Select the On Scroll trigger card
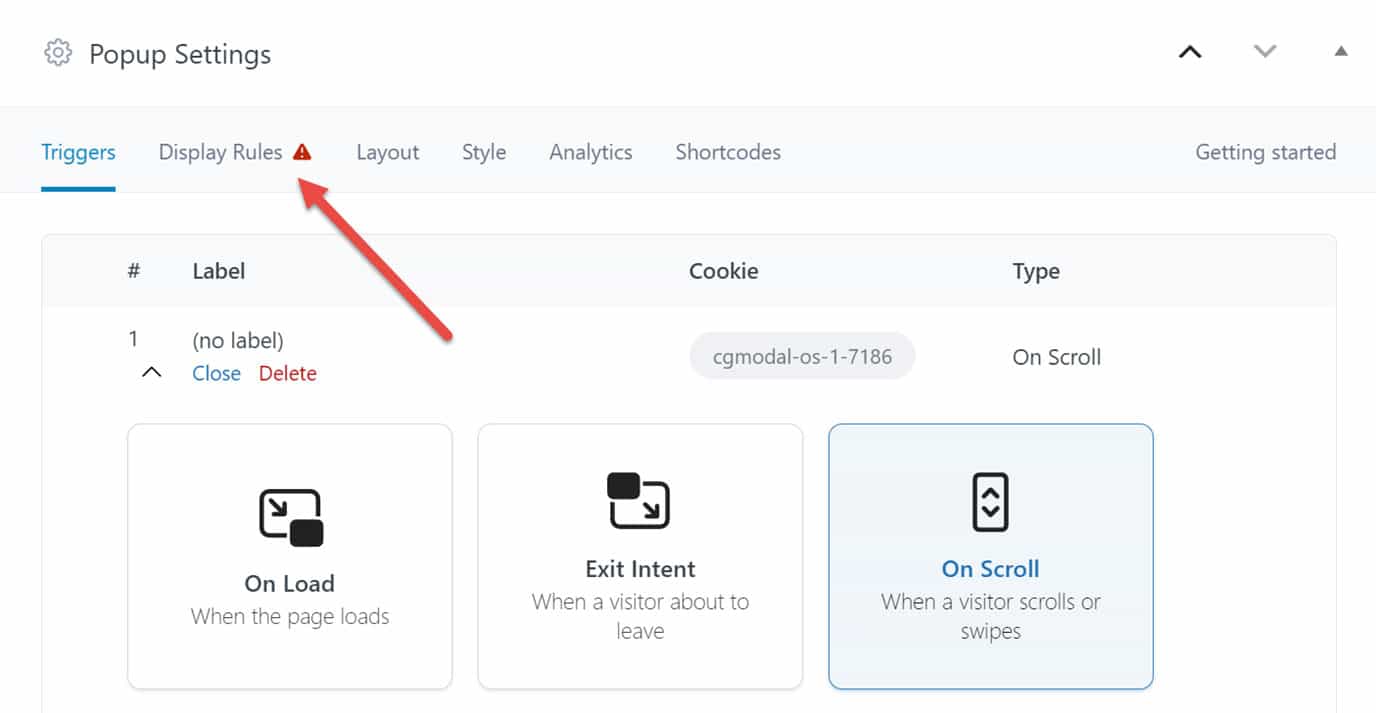Image resolution: width=1376 pixels, height=713 pixels. click(991, 556)
